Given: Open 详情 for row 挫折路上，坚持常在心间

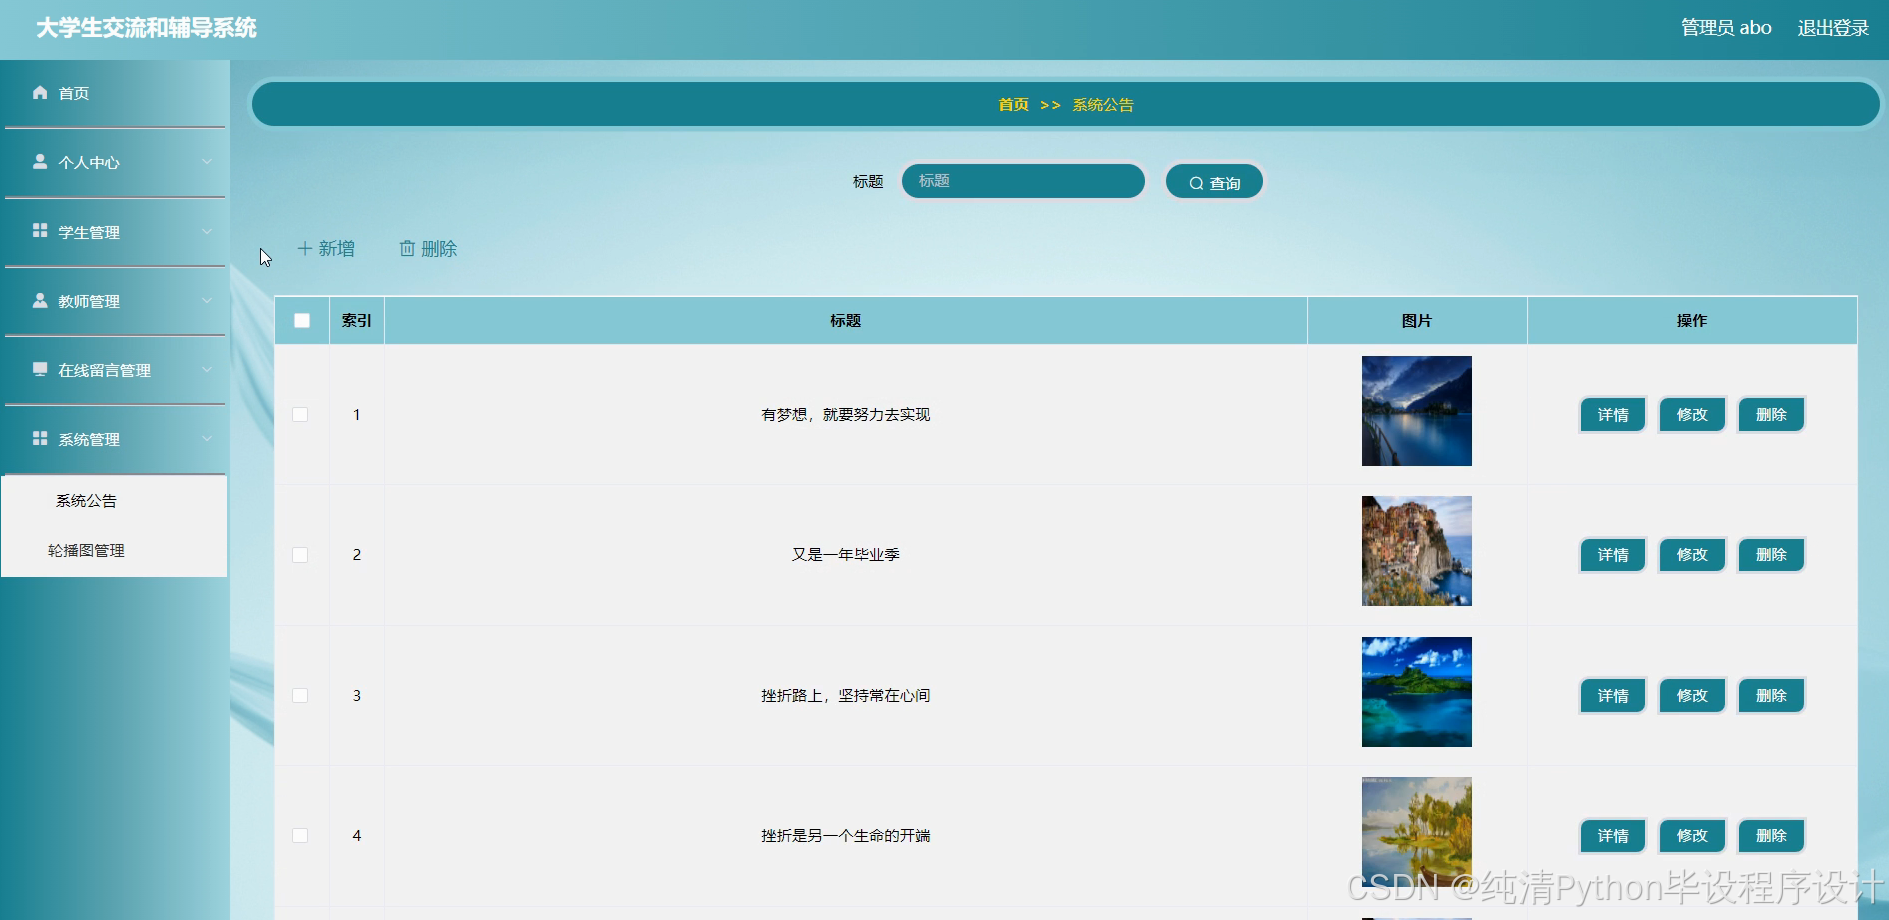Looking at the screenshot, I should point(1613,696).
